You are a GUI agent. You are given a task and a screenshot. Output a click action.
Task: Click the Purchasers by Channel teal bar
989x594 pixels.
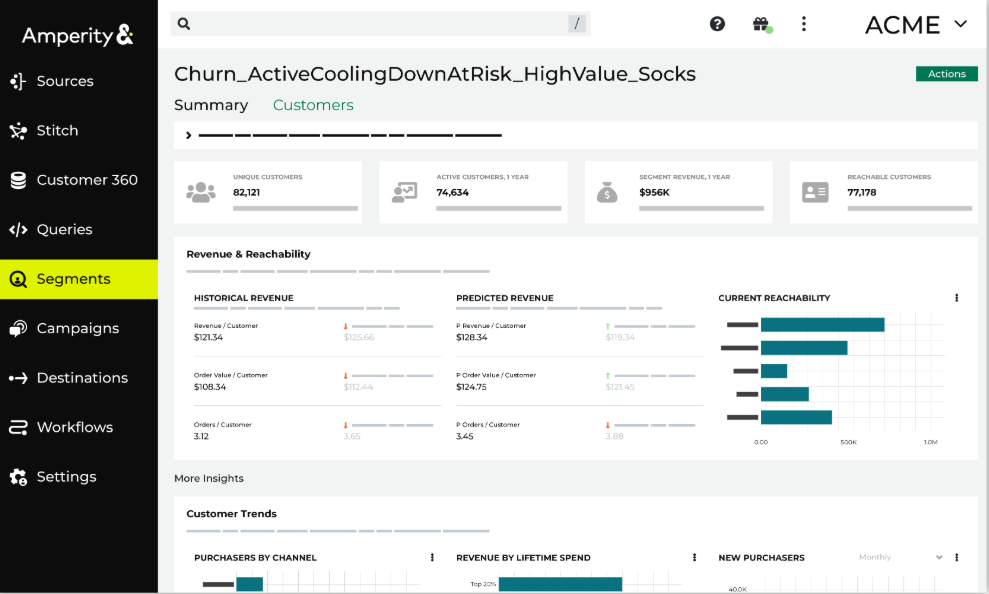(249, 584)
